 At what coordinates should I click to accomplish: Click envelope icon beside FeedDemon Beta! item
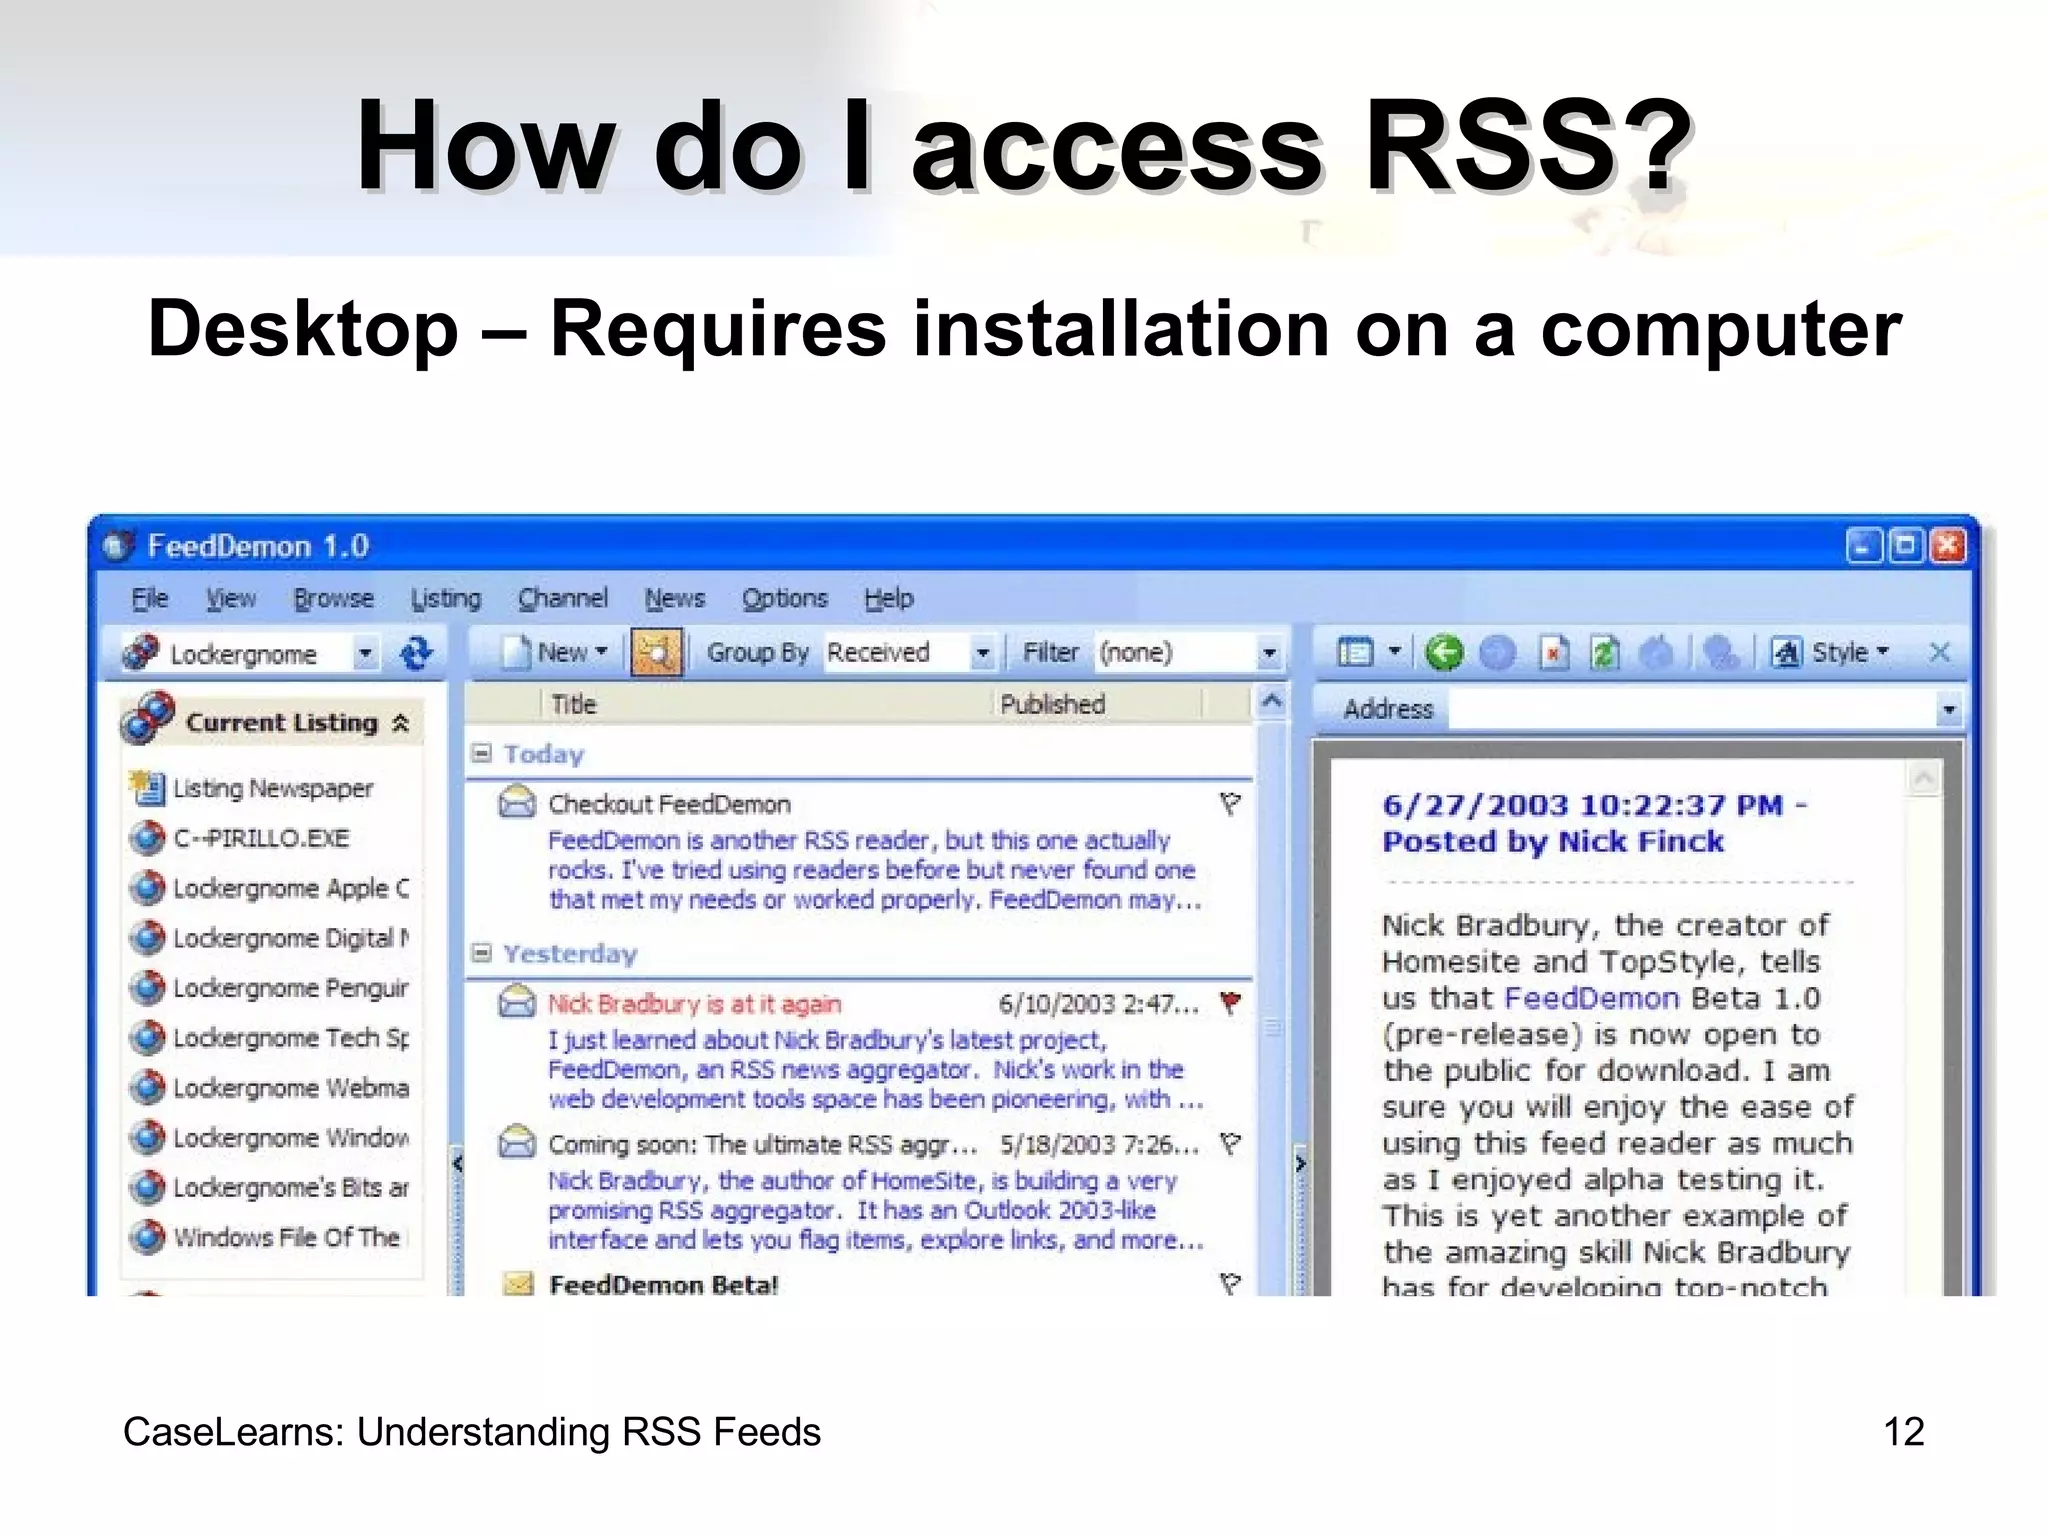tap(518, 1283)
